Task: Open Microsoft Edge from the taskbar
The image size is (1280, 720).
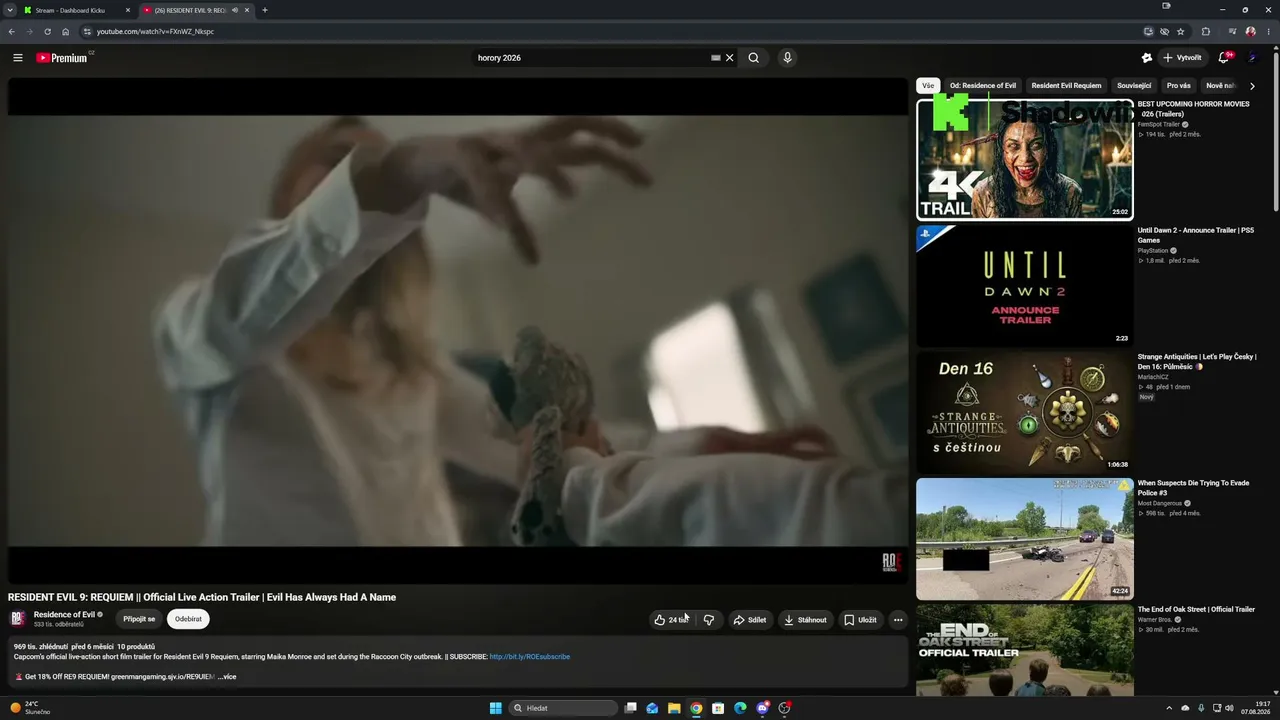Action: 740,708
